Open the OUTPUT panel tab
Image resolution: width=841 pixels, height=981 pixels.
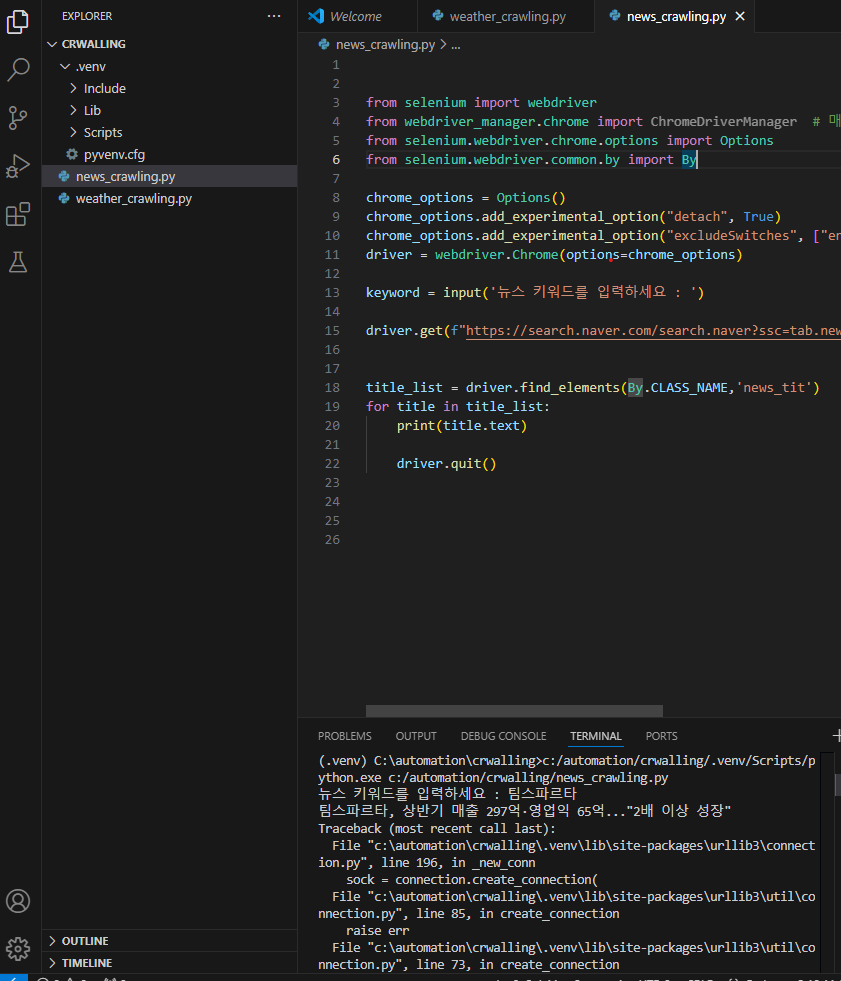pos(416,736)
